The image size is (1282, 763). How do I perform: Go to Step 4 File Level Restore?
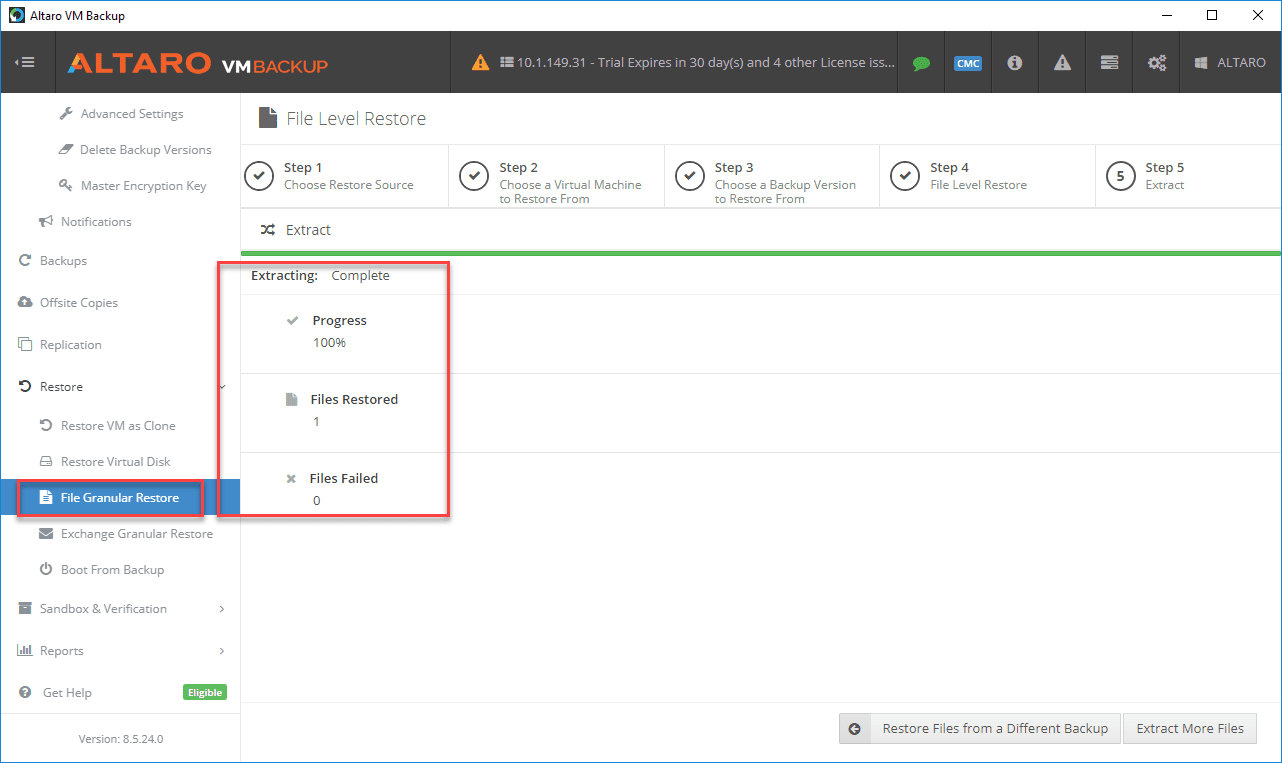coord(987,176)
